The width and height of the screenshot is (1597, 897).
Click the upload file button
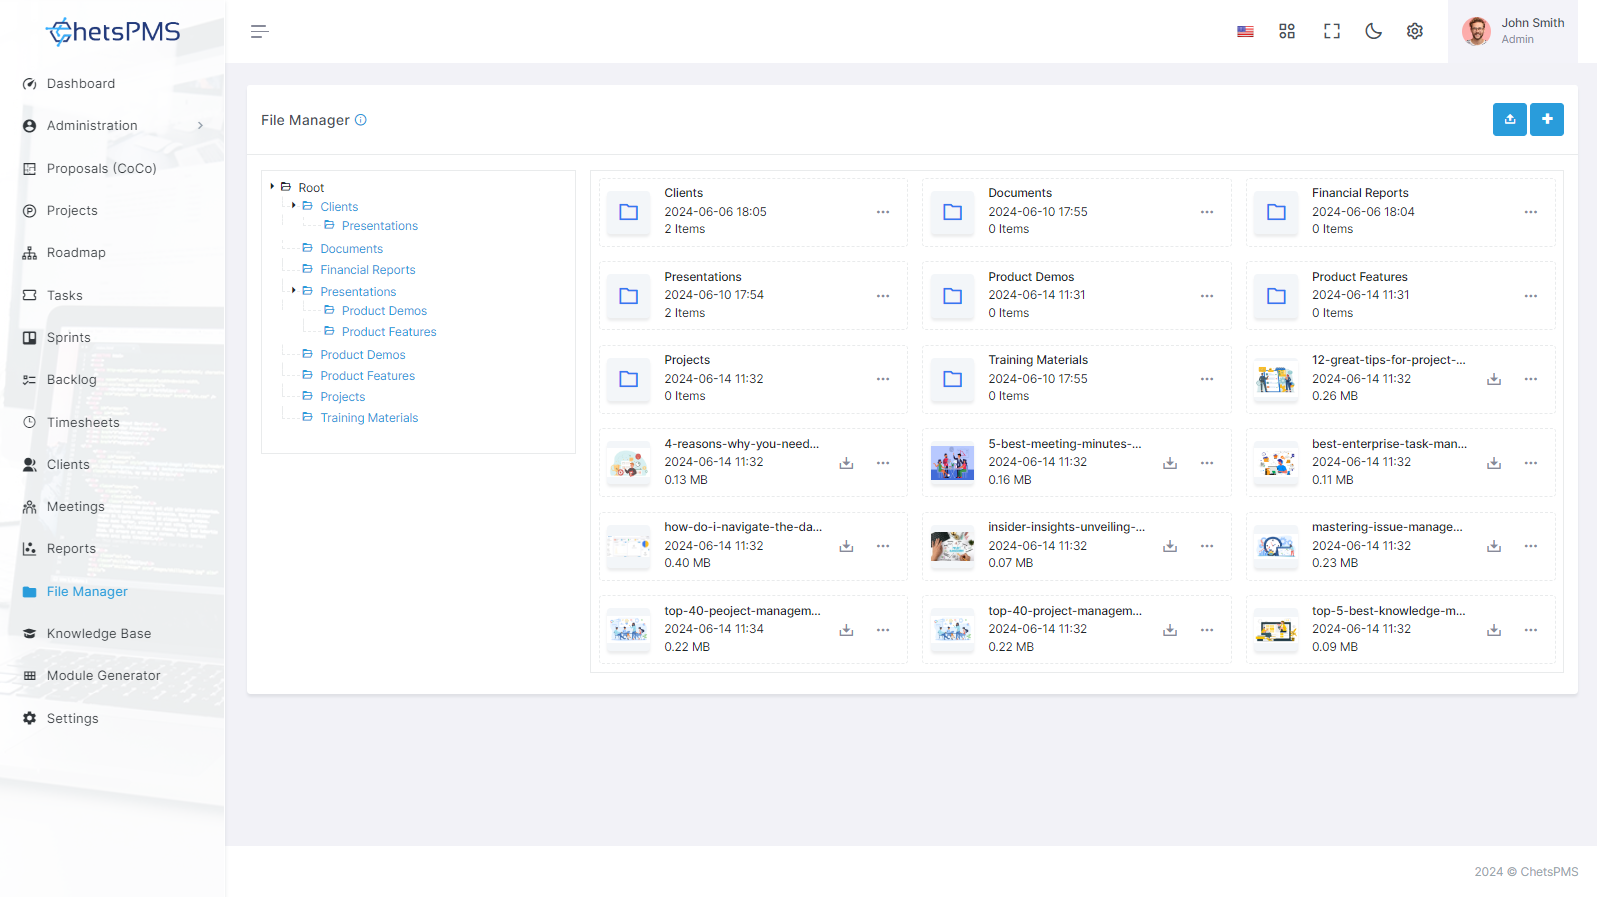[x=1510, y=119]
